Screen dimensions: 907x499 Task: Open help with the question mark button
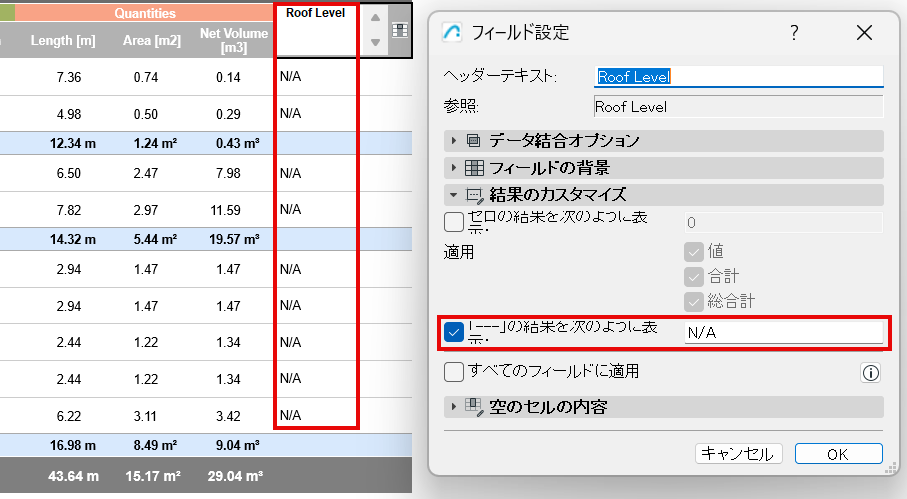point(794,32)
